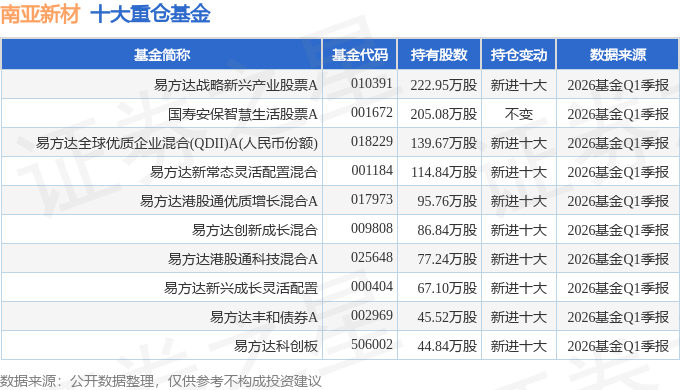Click the 南亚新材 title text
Screen dimensions: 680x390
(40, 13)
